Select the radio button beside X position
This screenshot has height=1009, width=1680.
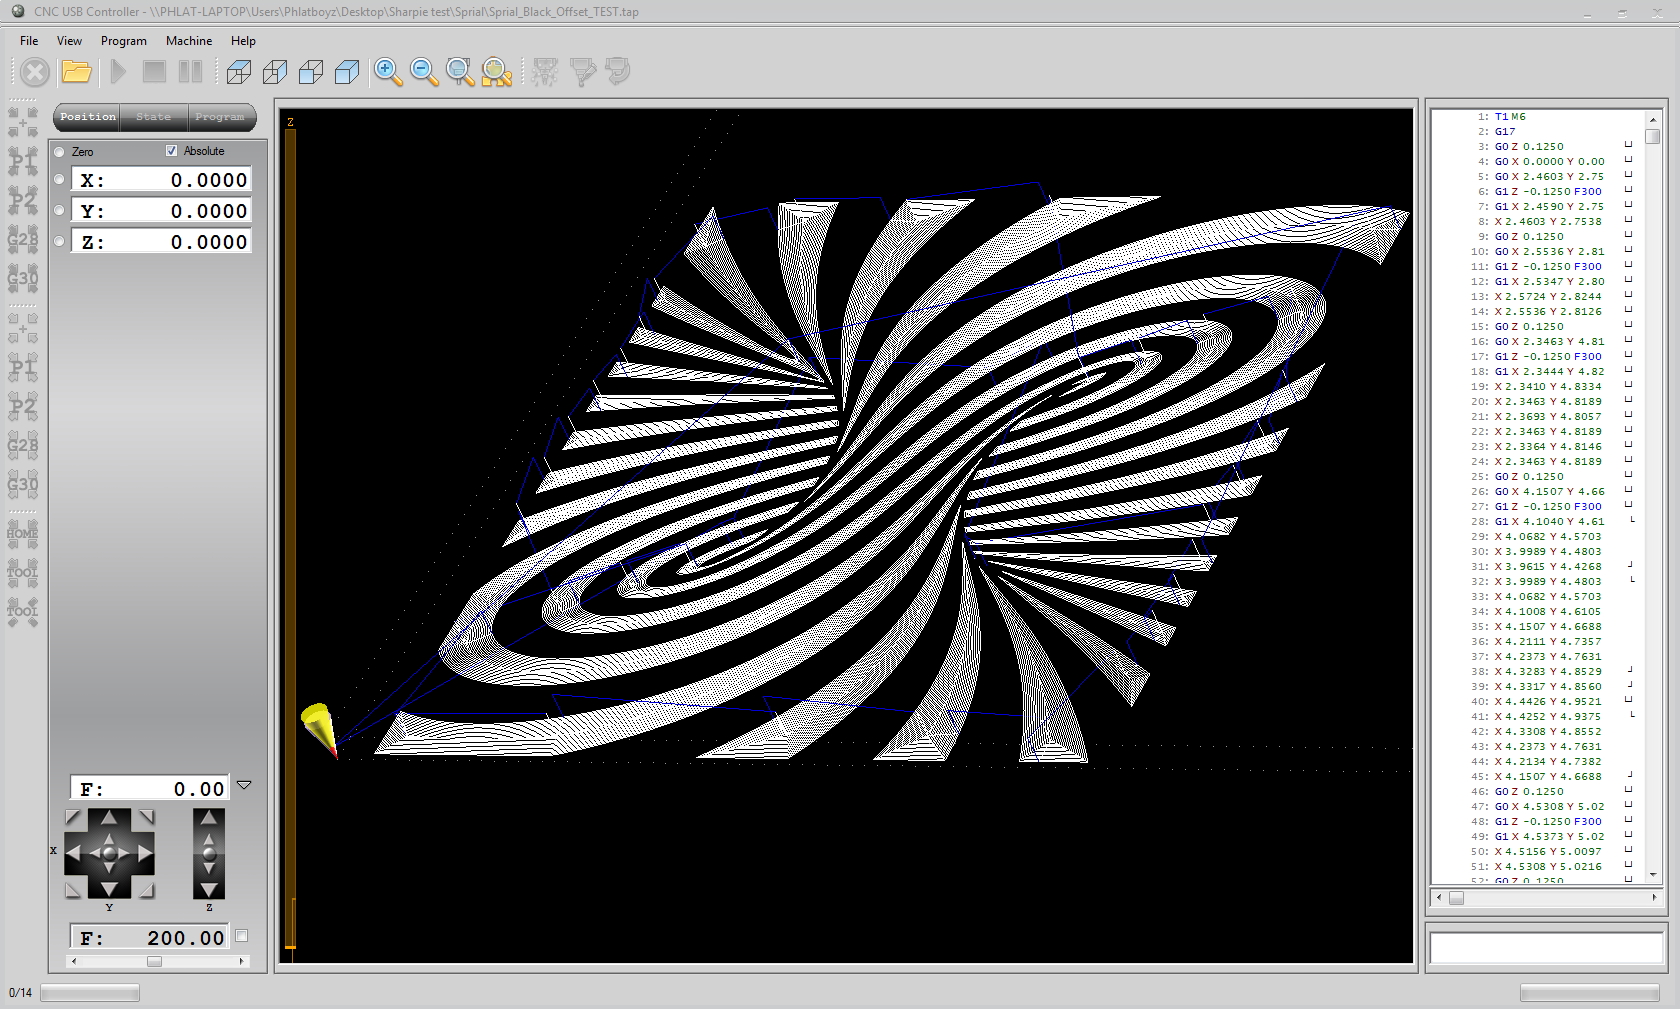(59, 180)
